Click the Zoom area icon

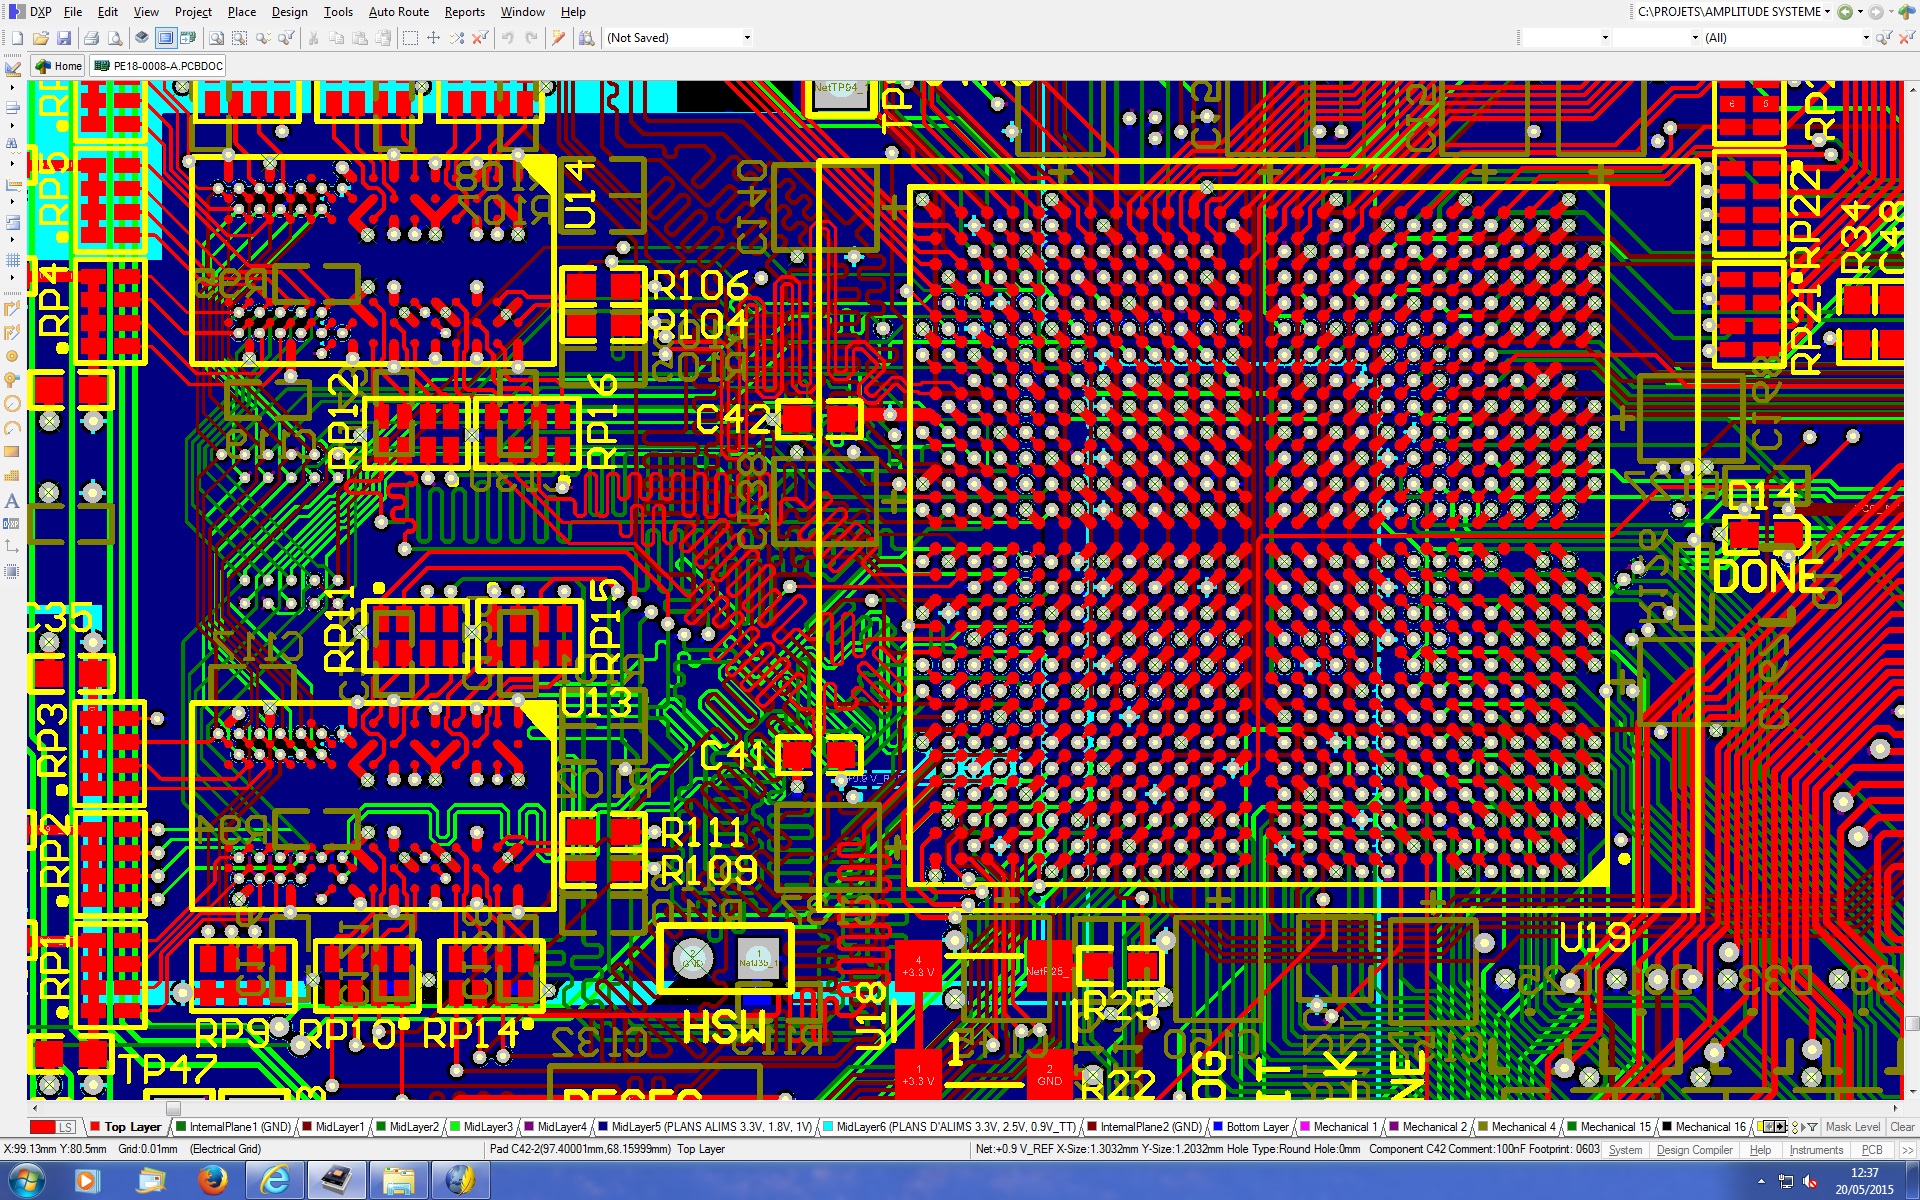[240, 38]
